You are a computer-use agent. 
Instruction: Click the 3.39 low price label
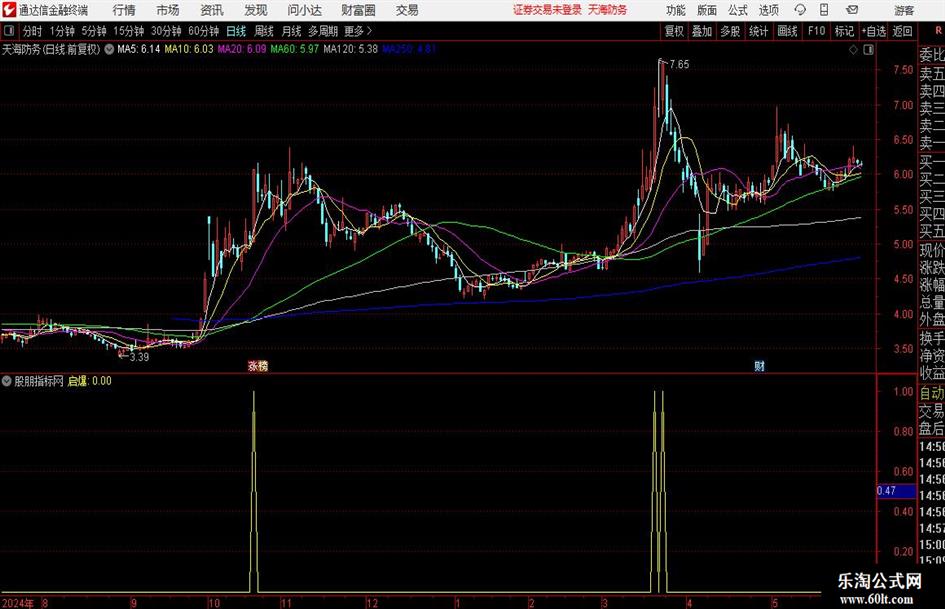tap(139, 357)
